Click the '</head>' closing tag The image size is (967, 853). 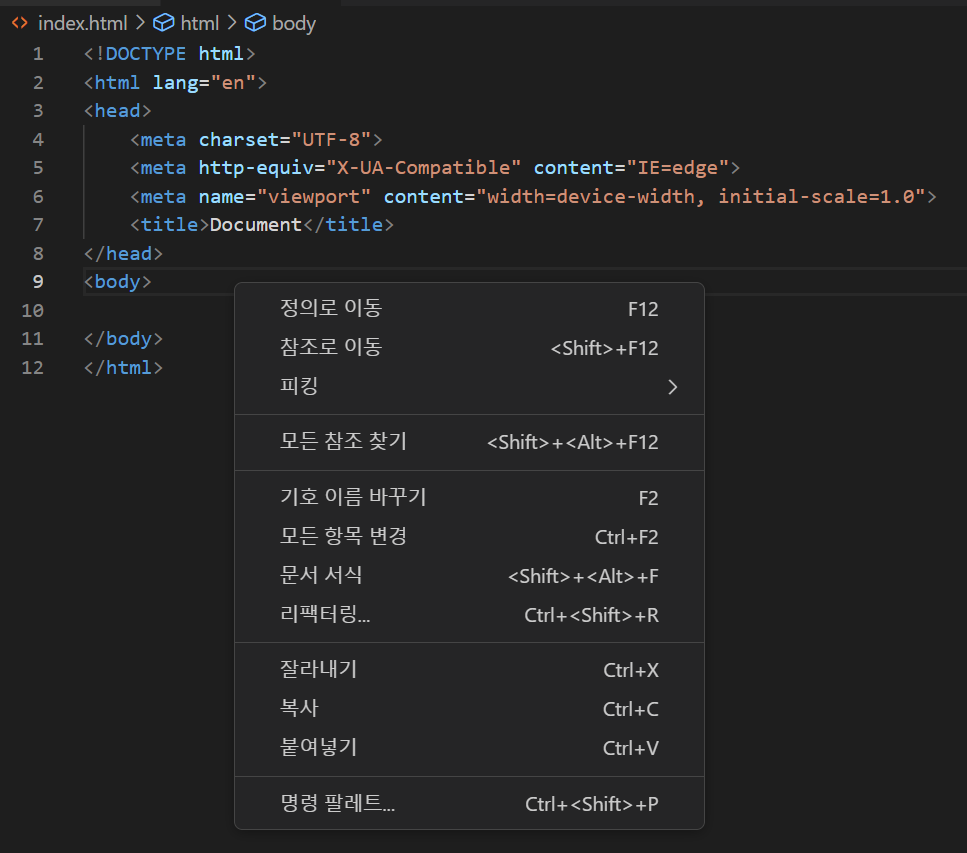(123, 253)
